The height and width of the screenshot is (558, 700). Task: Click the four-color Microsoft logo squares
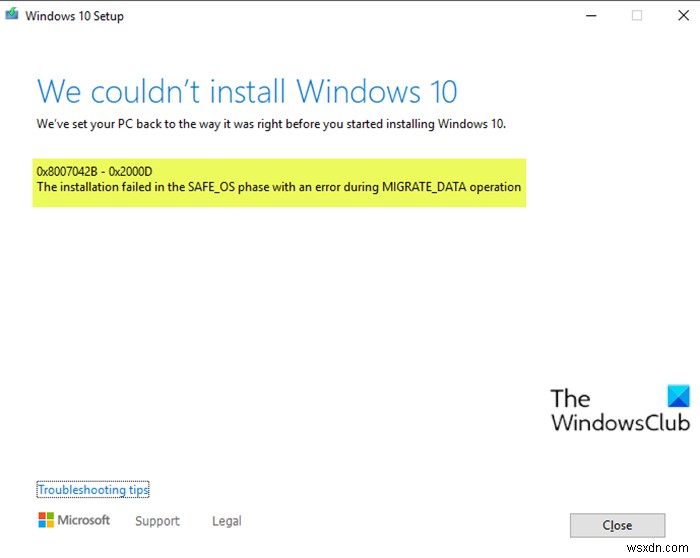pyautogui.click(x=46, y=520)
